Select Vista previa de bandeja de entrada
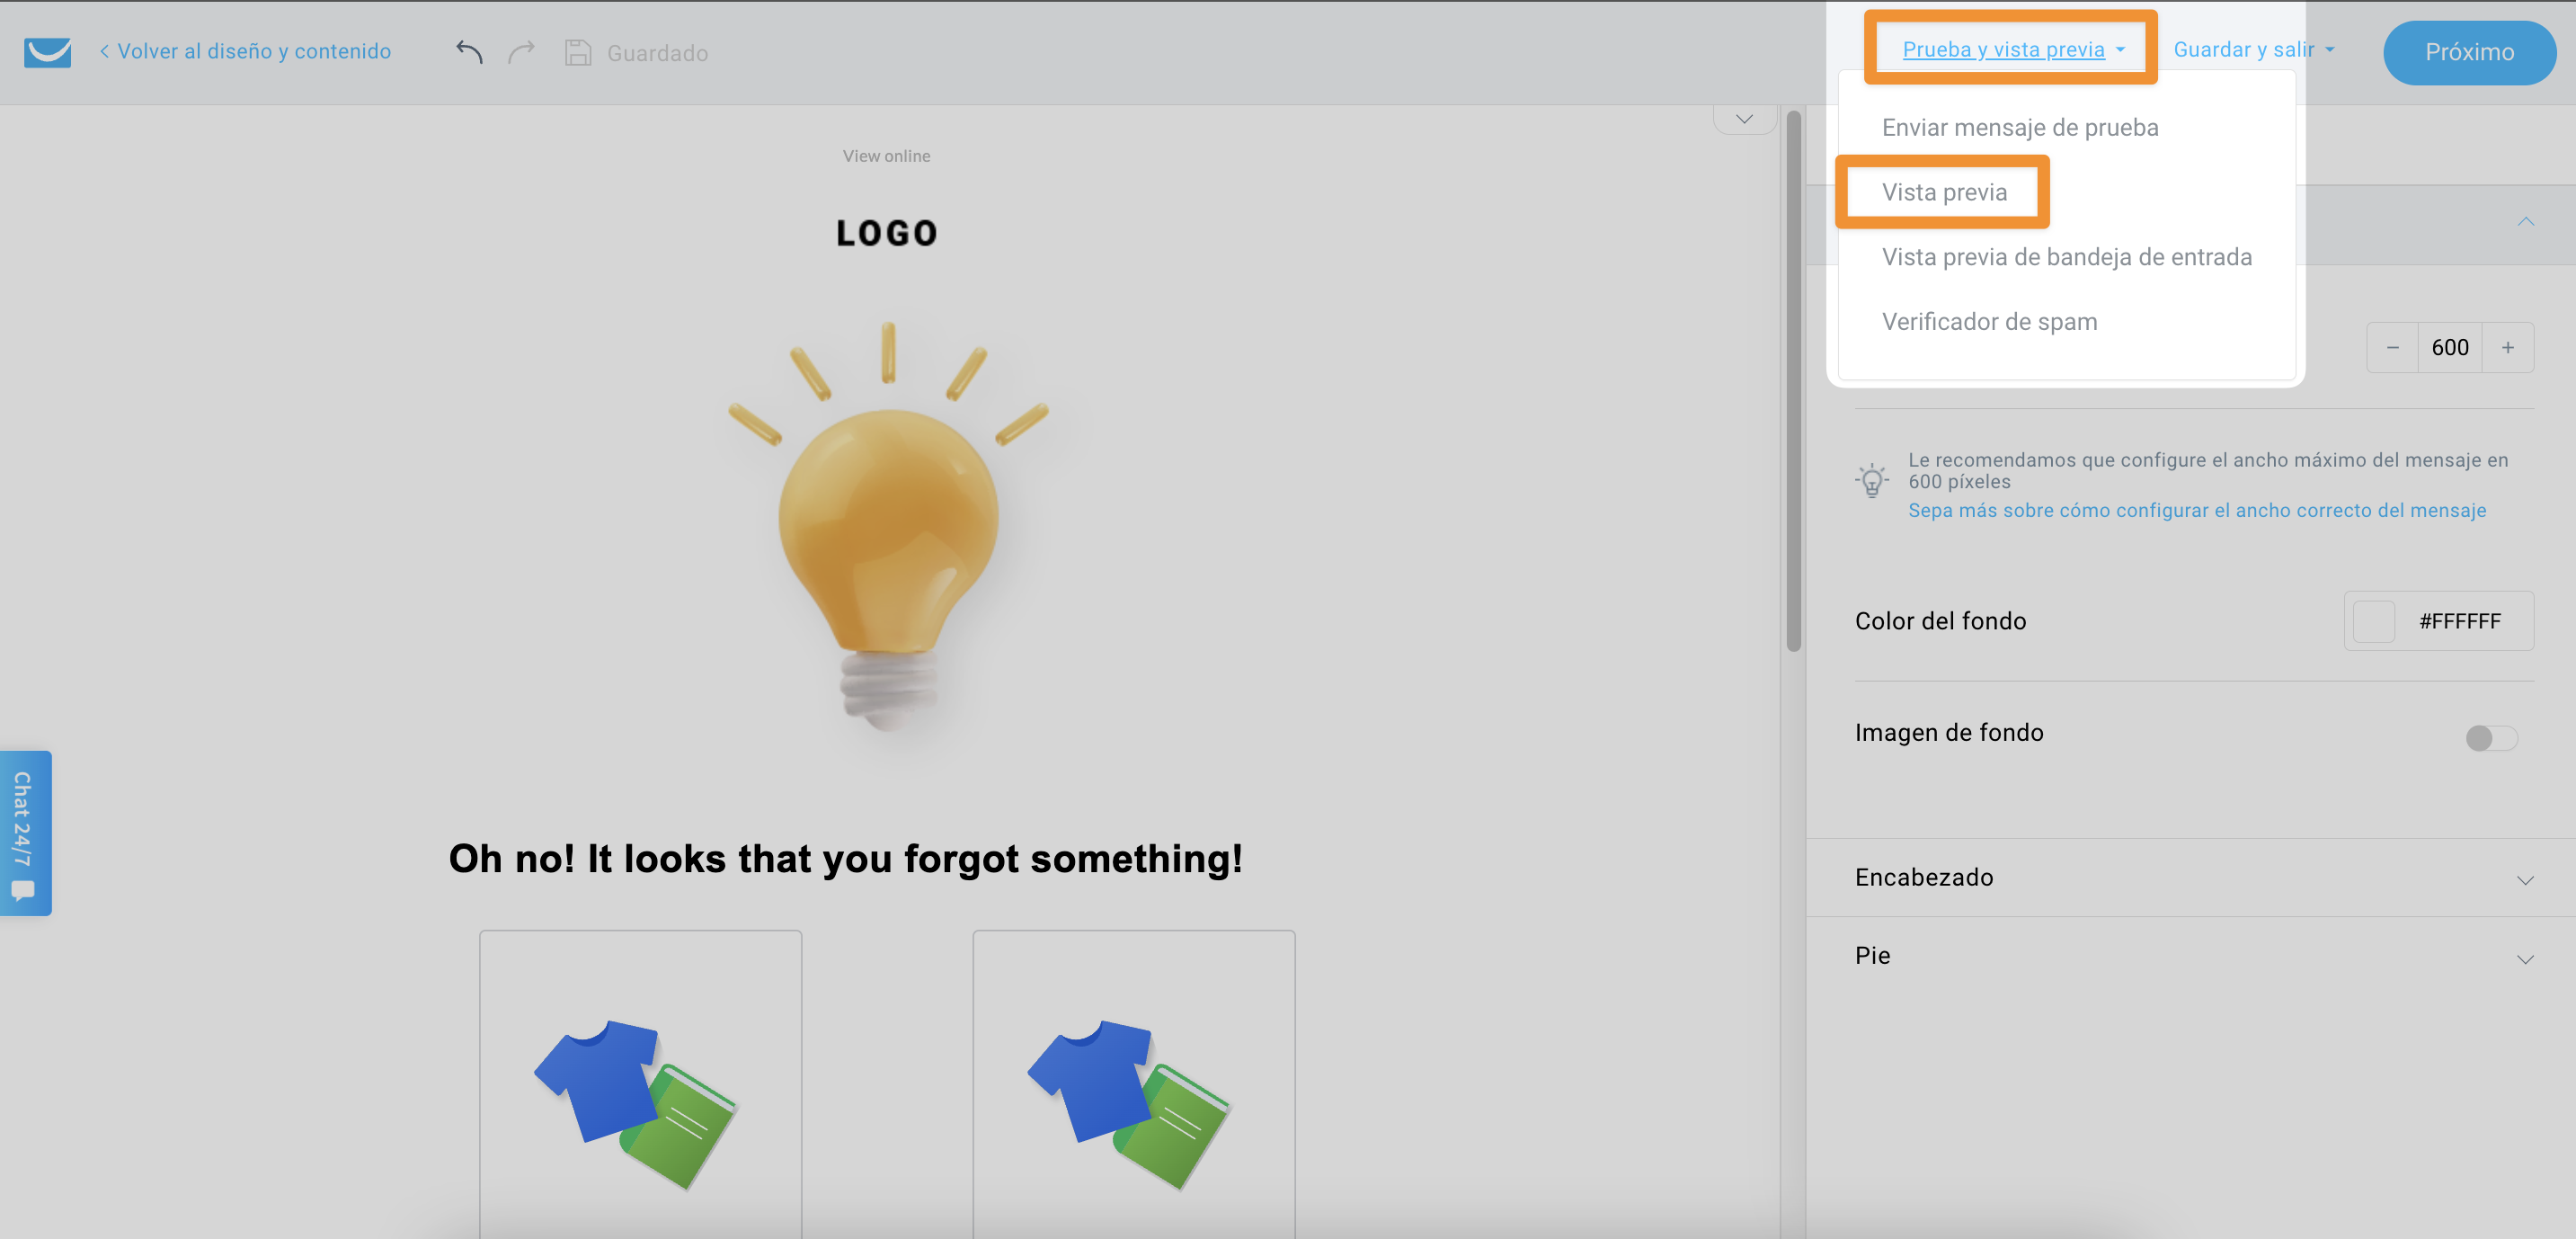Viewport: 2576px width, 1239px height. pyautogui.click(x=2066, y=257)
